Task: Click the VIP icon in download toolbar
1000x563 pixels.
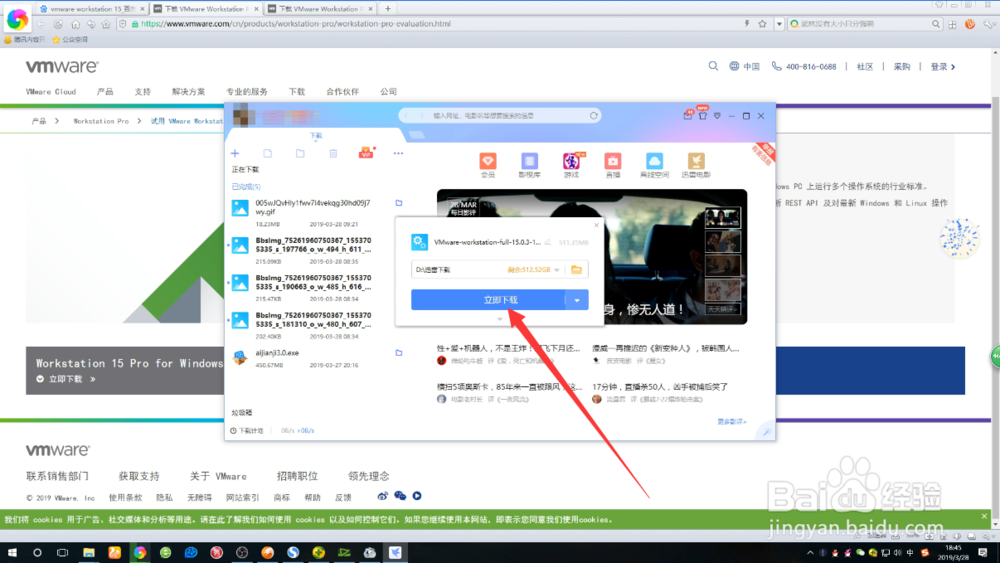Action: point(366,153)
